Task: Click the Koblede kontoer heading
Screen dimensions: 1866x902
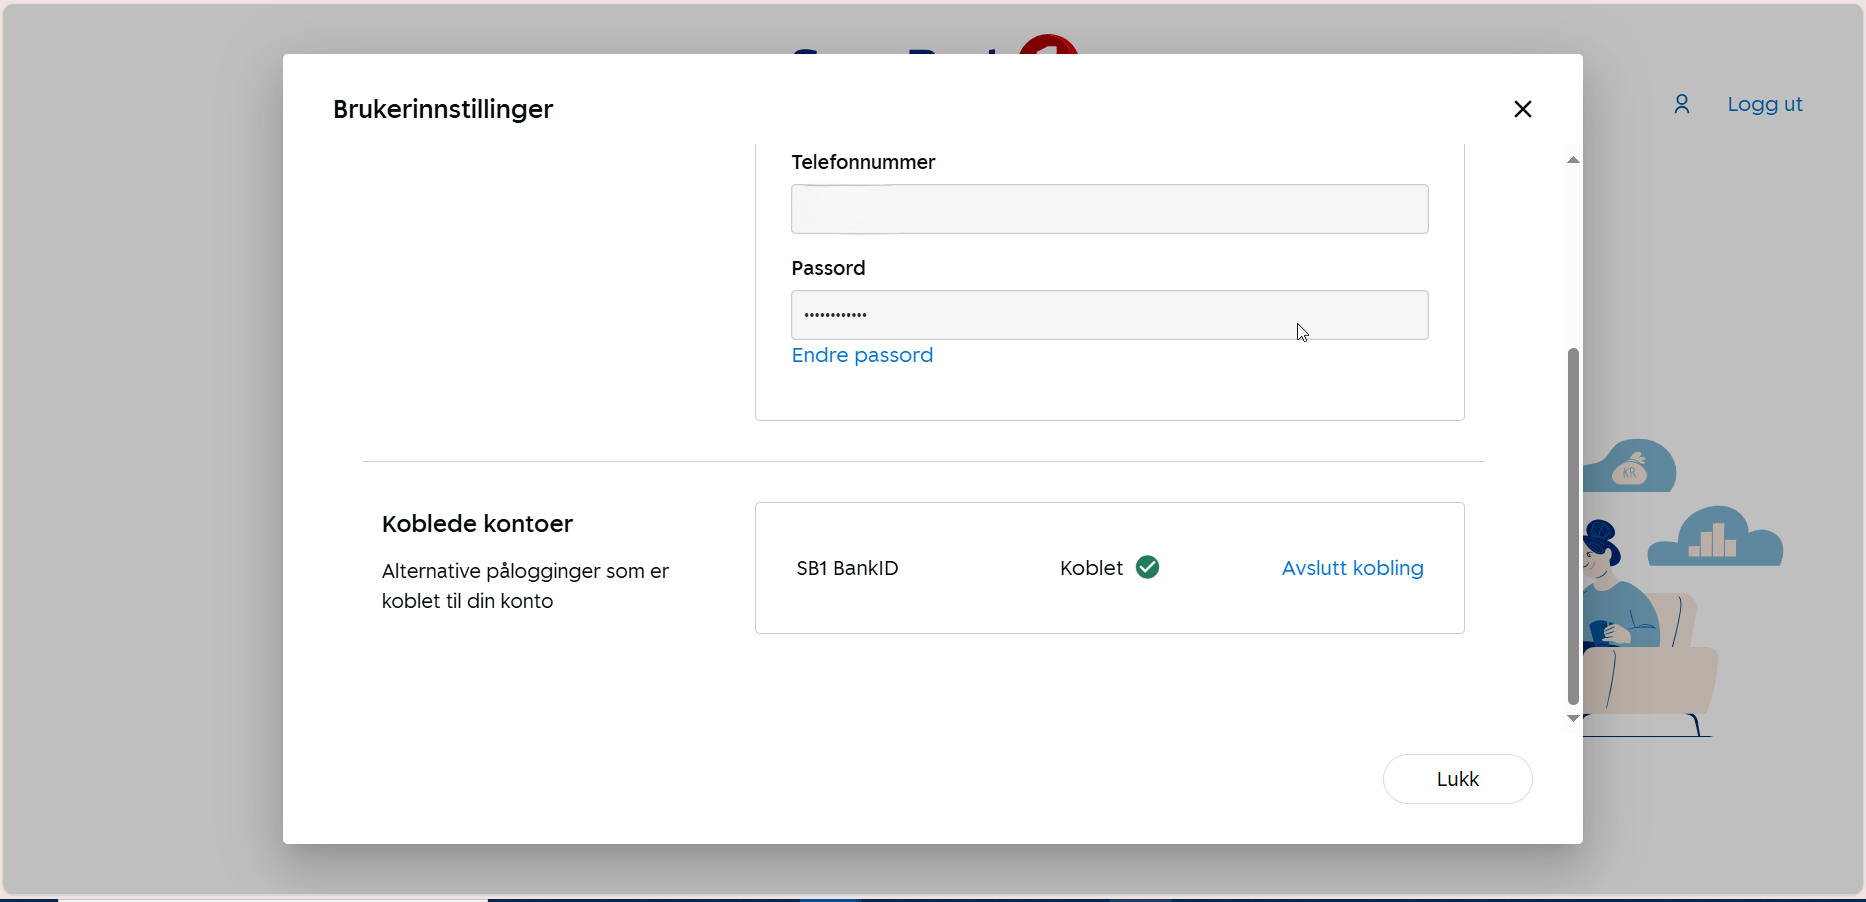Action: [477, 524]
